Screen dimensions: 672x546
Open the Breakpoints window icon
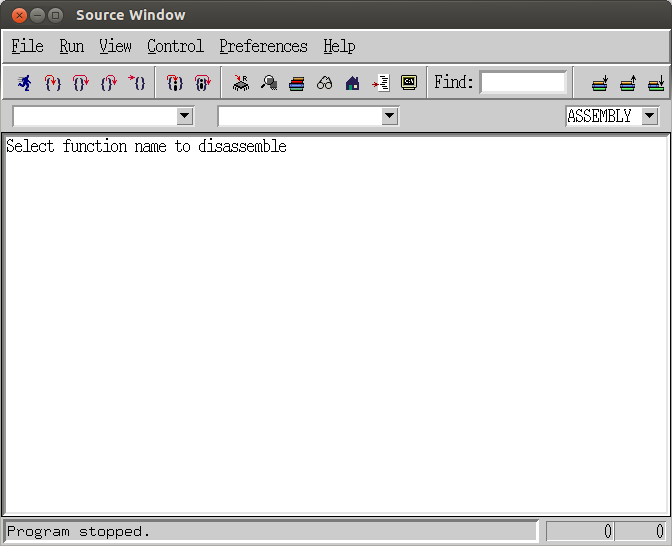[x=381, y=82]
